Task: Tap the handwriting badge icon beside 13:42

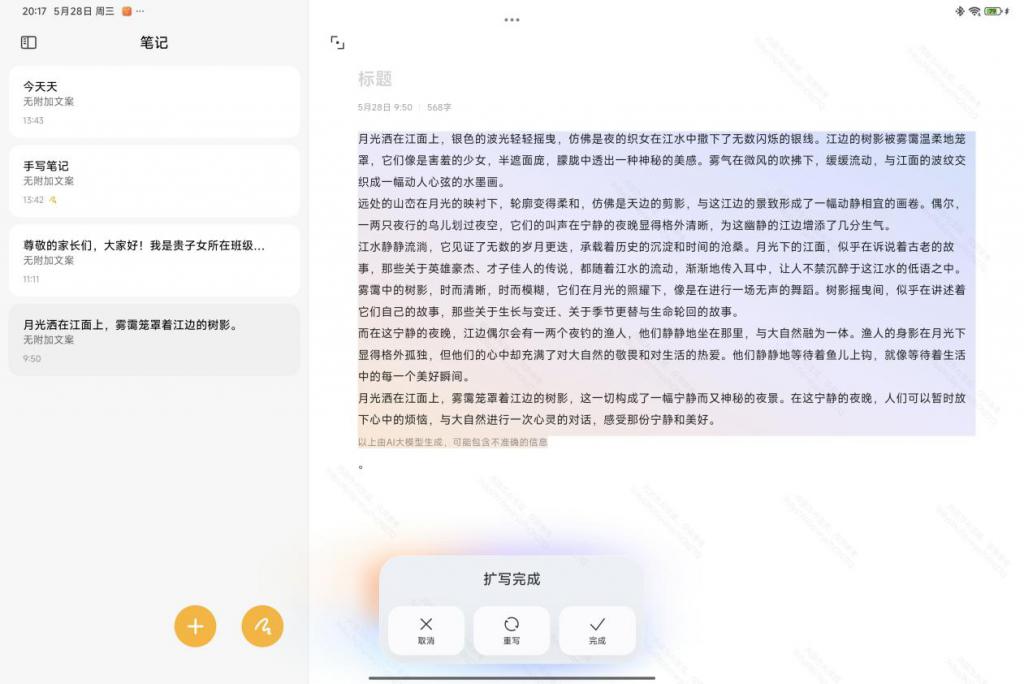Action: [53, 200]
